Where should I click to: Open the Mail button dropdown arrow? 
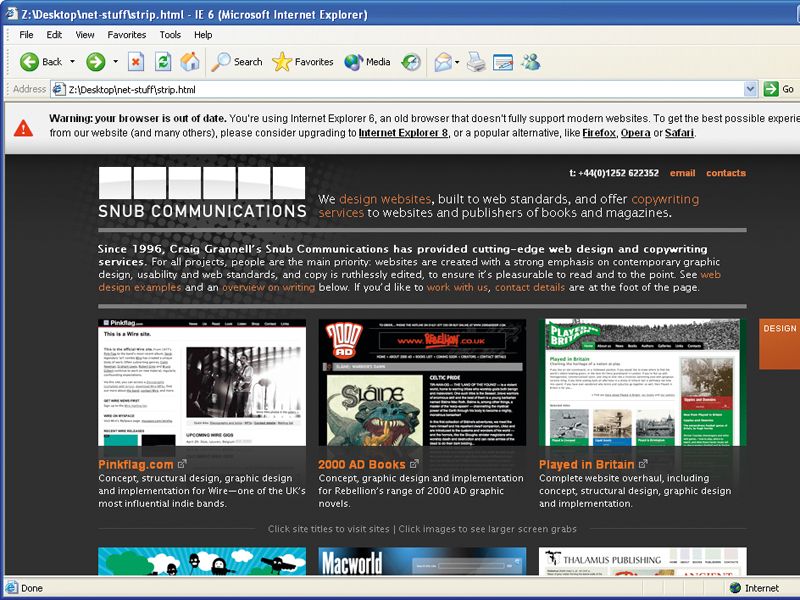[x=457, y=62]
